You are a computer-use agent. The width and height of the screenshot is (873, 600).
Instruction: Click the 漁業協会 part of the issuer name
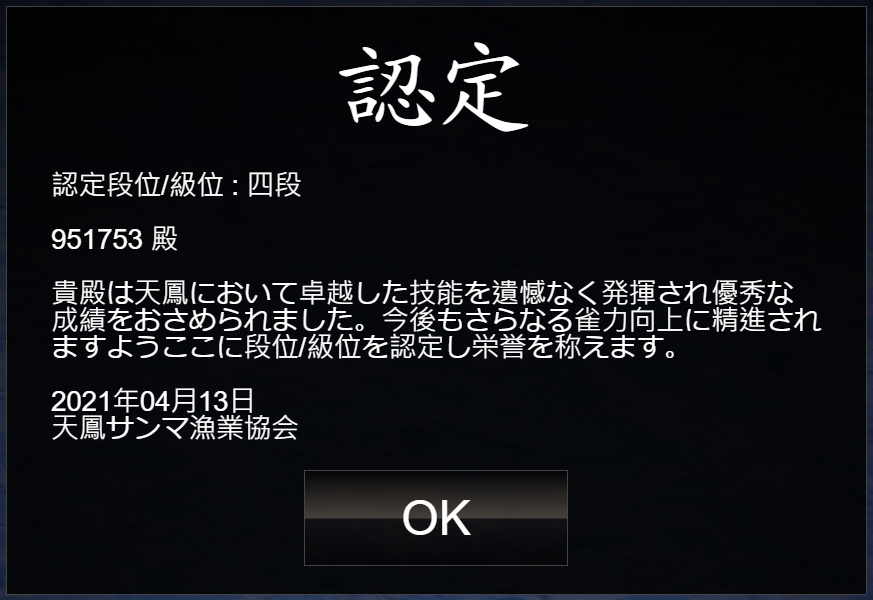pyautogui.click(x=244, y=427)
